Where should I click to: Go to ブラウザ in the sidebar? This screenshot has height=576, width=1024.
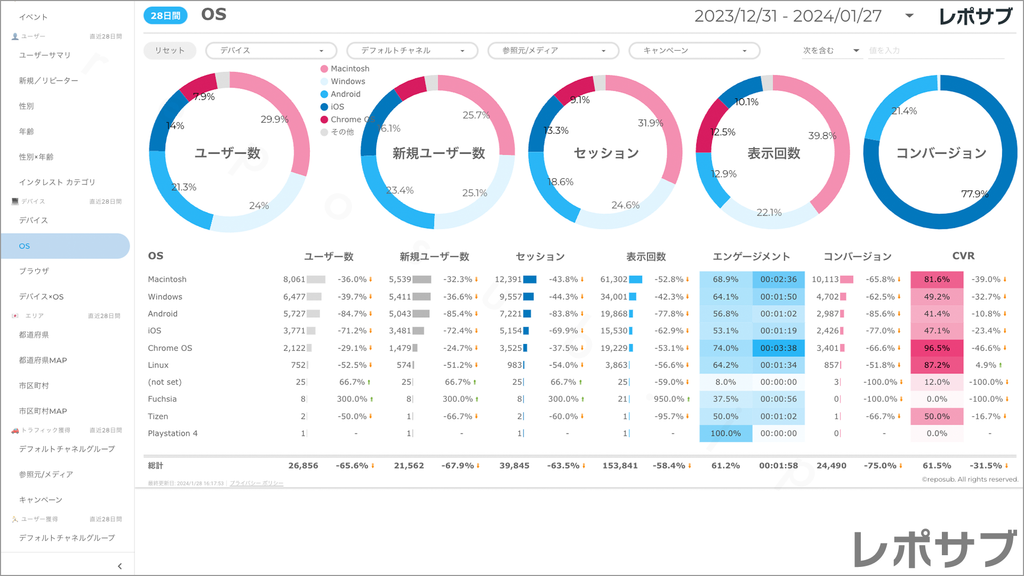[34, 271]
